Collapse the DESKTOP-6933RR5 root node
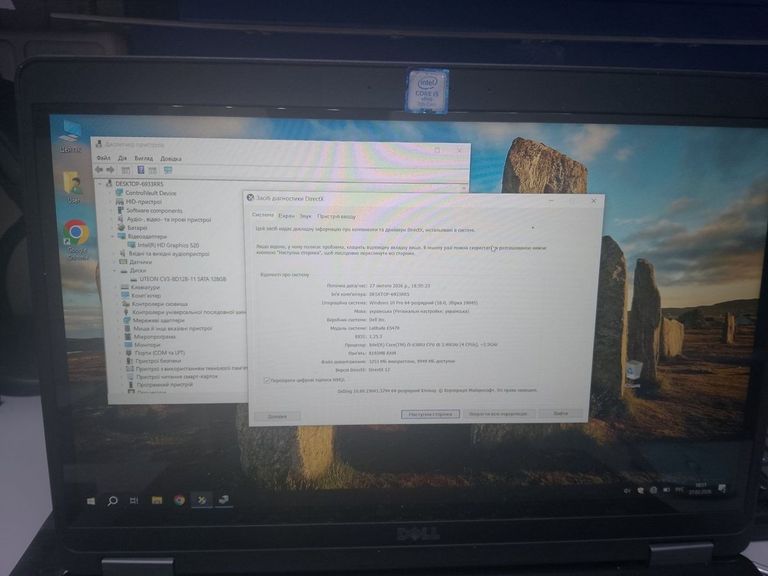Screen dimensions: 768x576 tap(100, 184)
